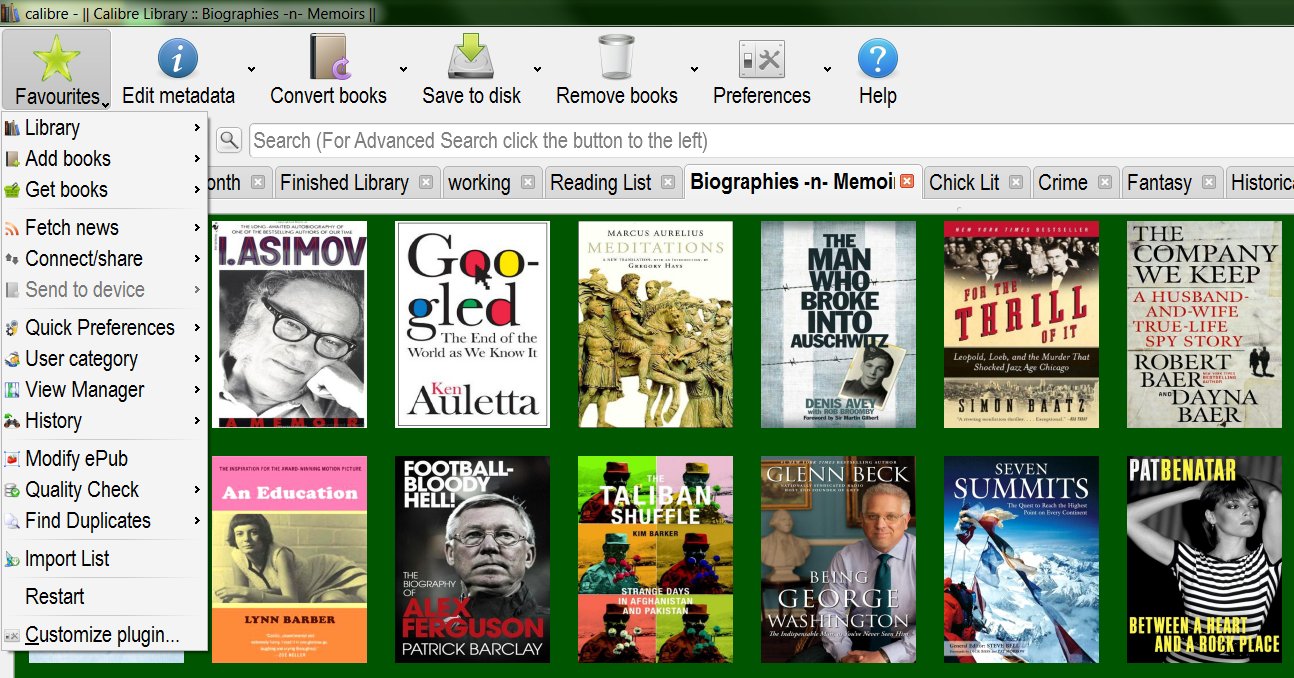Viewport: 1294px width, 678px height.
Task: Close the Reading List tab
Action: click(669, 182)
